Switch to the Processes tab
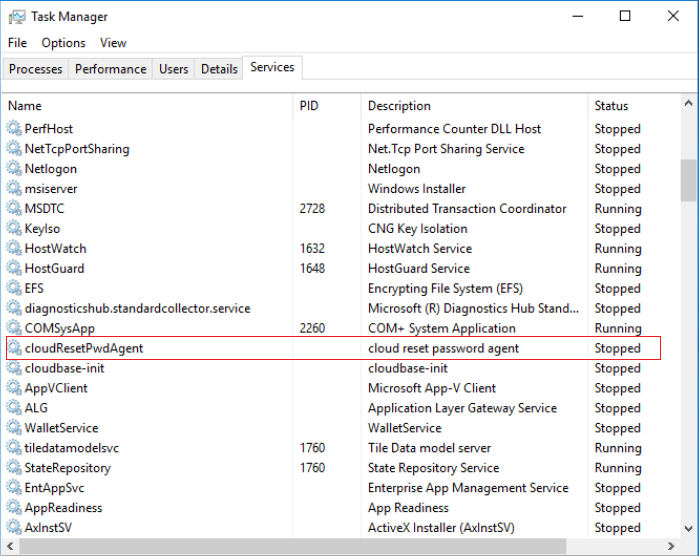 click(x=36, y=69)
